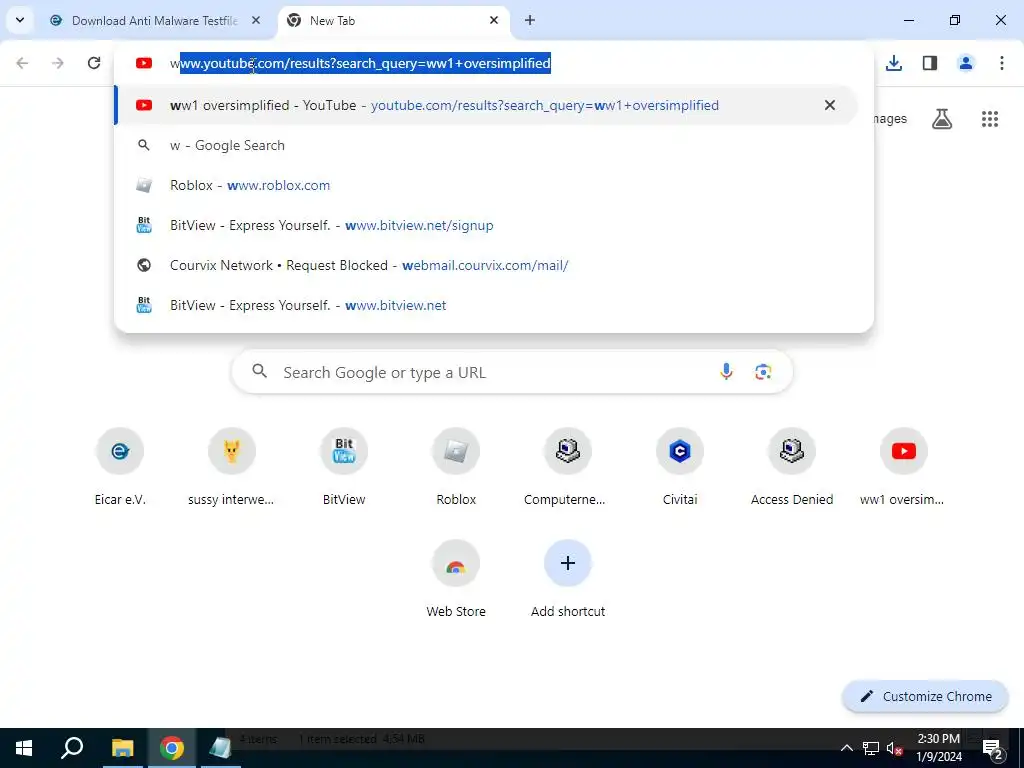1024x768 pixels.
Task: Open File Explorer from taskbar
Action: click(x=122, y=748)
